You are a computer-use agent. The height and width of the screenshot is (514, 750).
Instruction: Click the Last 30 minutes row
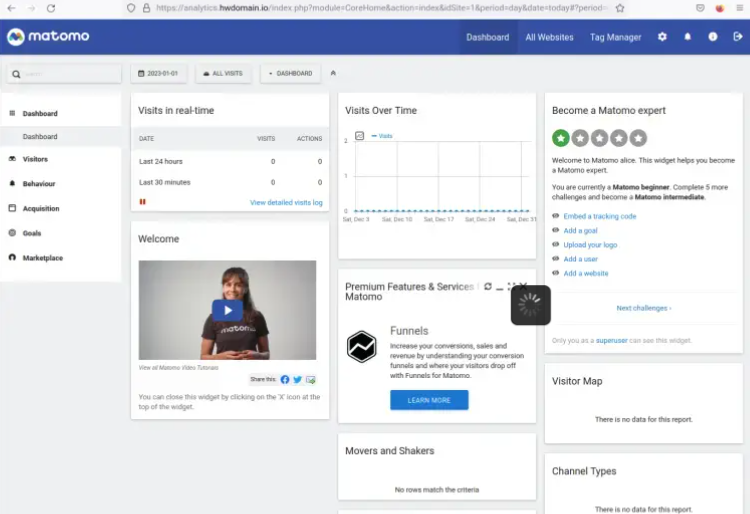tap(230, 183)
